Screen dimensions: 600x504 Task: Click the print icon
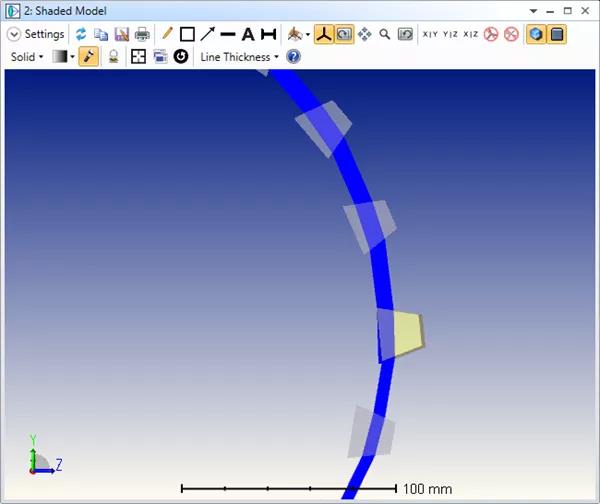point(142,34)
